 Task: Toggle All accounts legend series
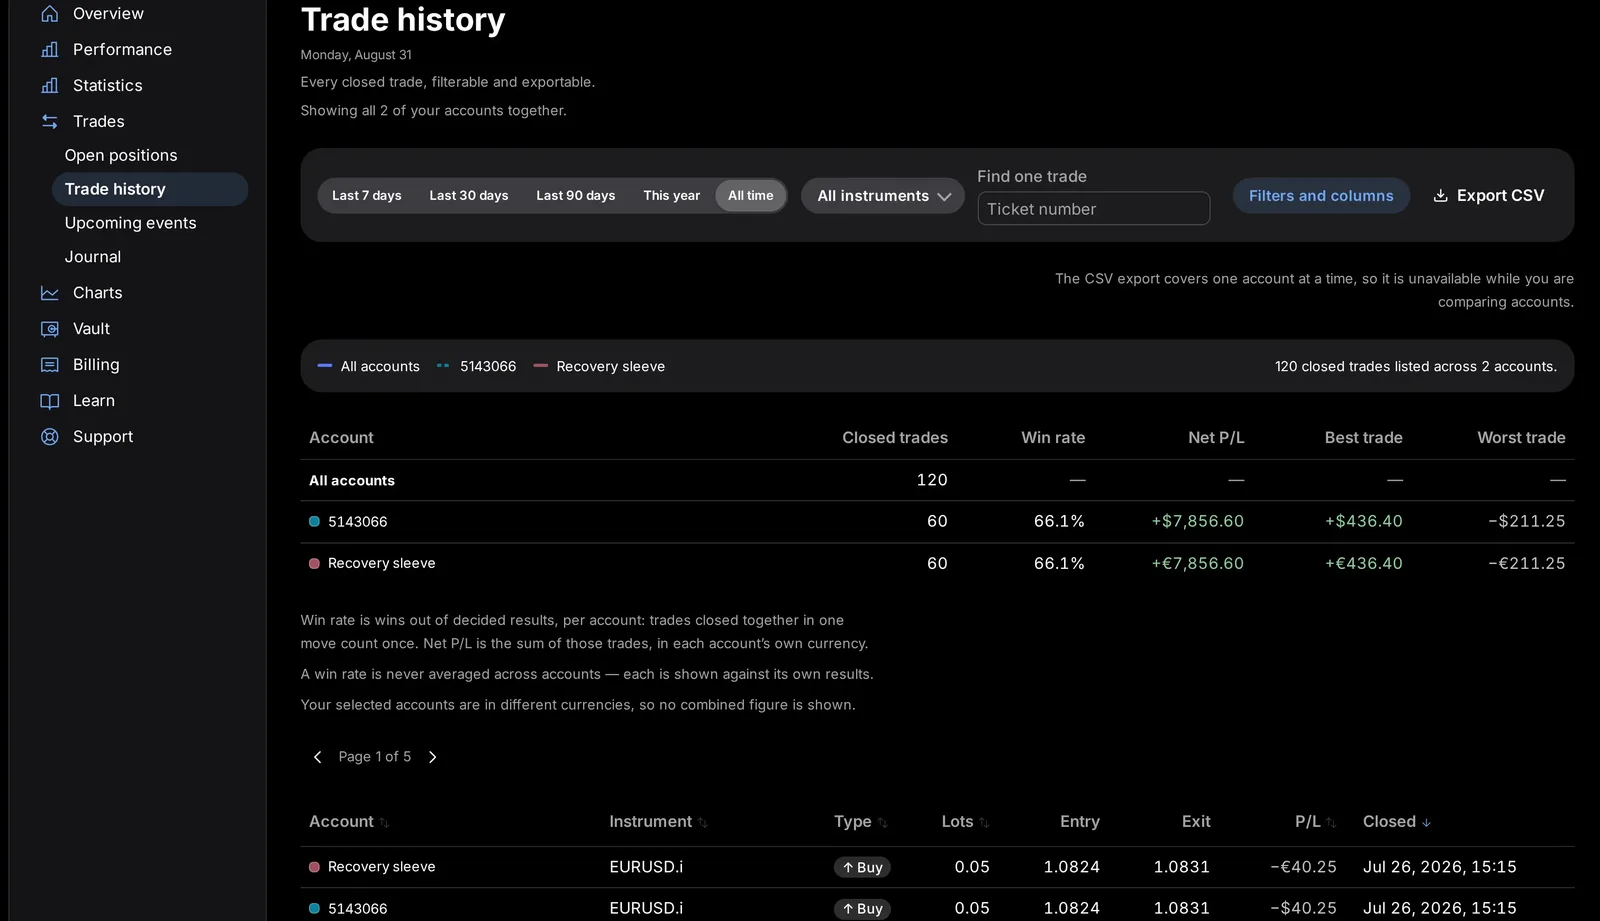point(369,367)
